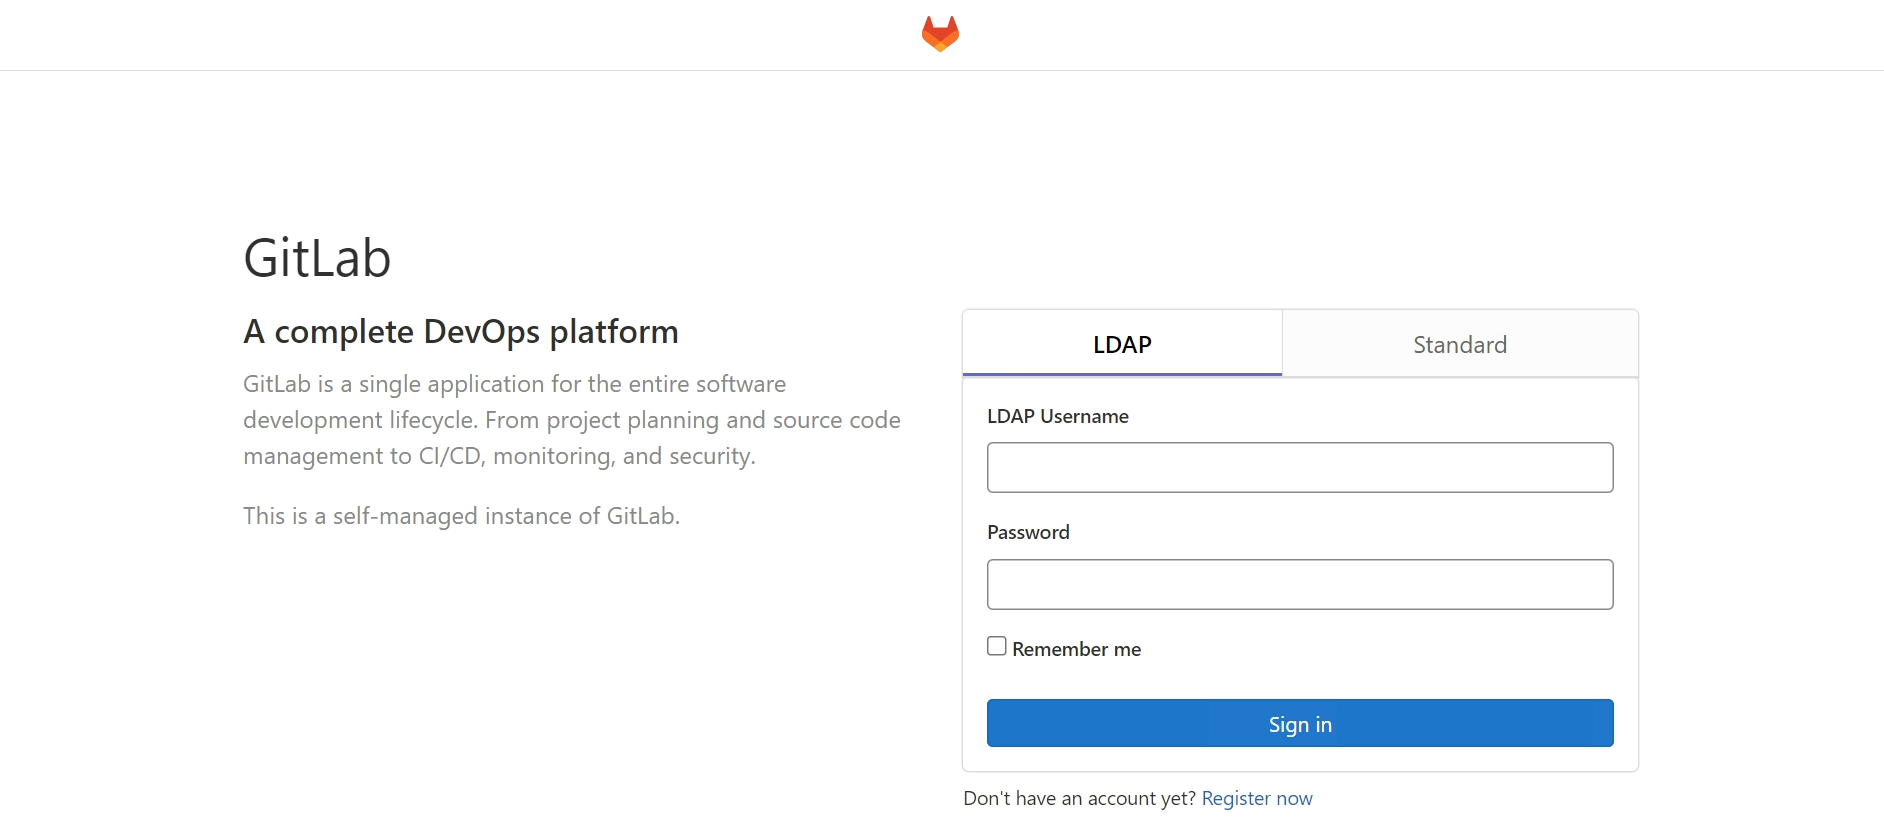Click the blue Sign in button
1884x820 pixels.
1300,723
